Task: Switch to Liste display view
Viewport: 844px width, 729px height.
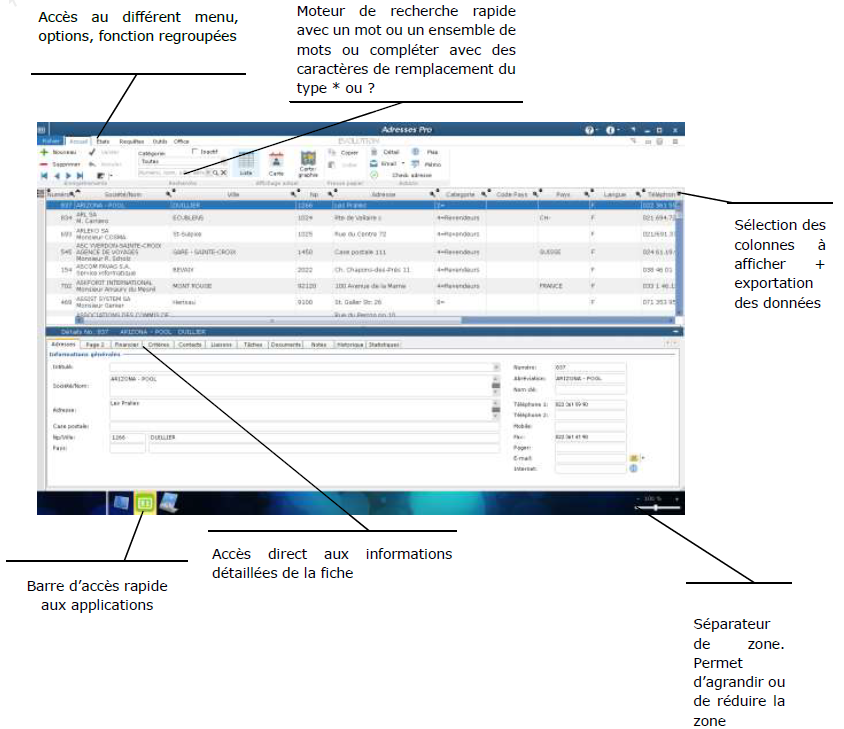Action: (x=244, y=162)
